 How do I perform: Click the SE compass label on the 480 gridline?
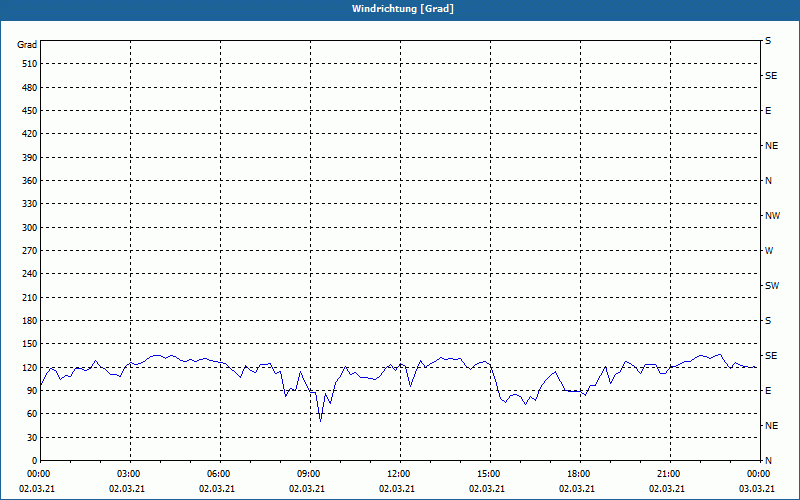(x=771, y=76)
